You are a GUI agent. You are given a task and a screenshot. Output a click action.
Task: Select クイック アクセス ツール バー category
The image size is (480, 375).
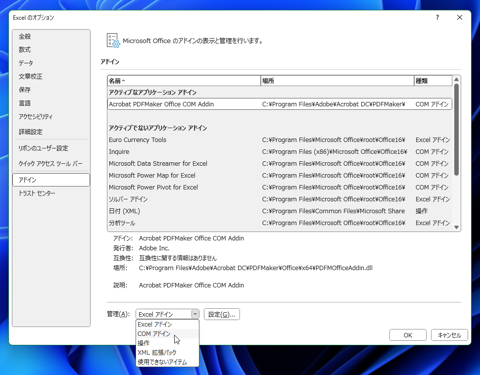click(50, 163)
